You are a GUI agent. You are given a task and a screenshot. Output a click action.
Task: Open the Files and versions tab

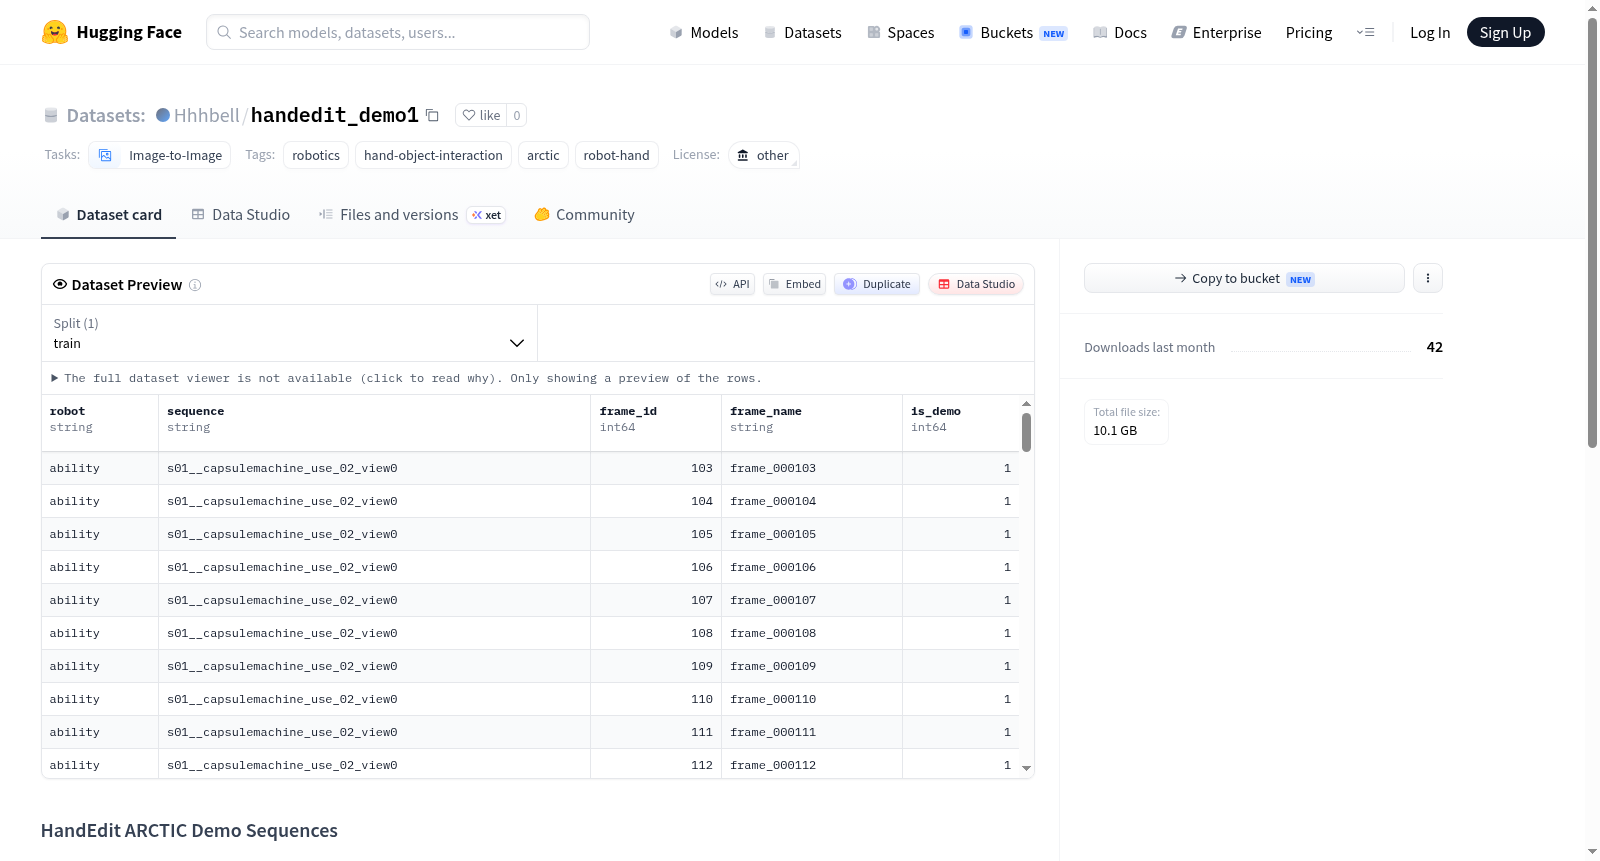click(412, 215)
